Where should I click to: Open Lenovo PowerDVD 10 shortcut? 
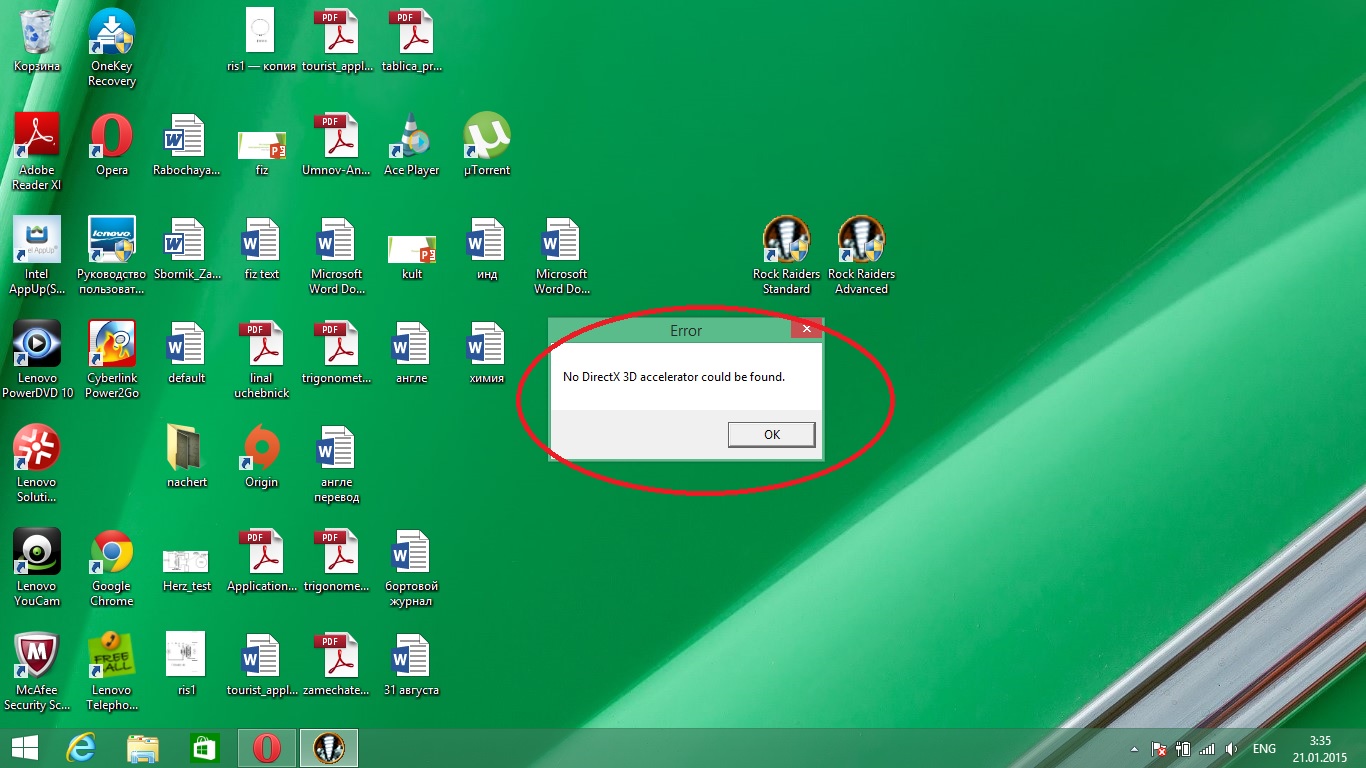37,360
